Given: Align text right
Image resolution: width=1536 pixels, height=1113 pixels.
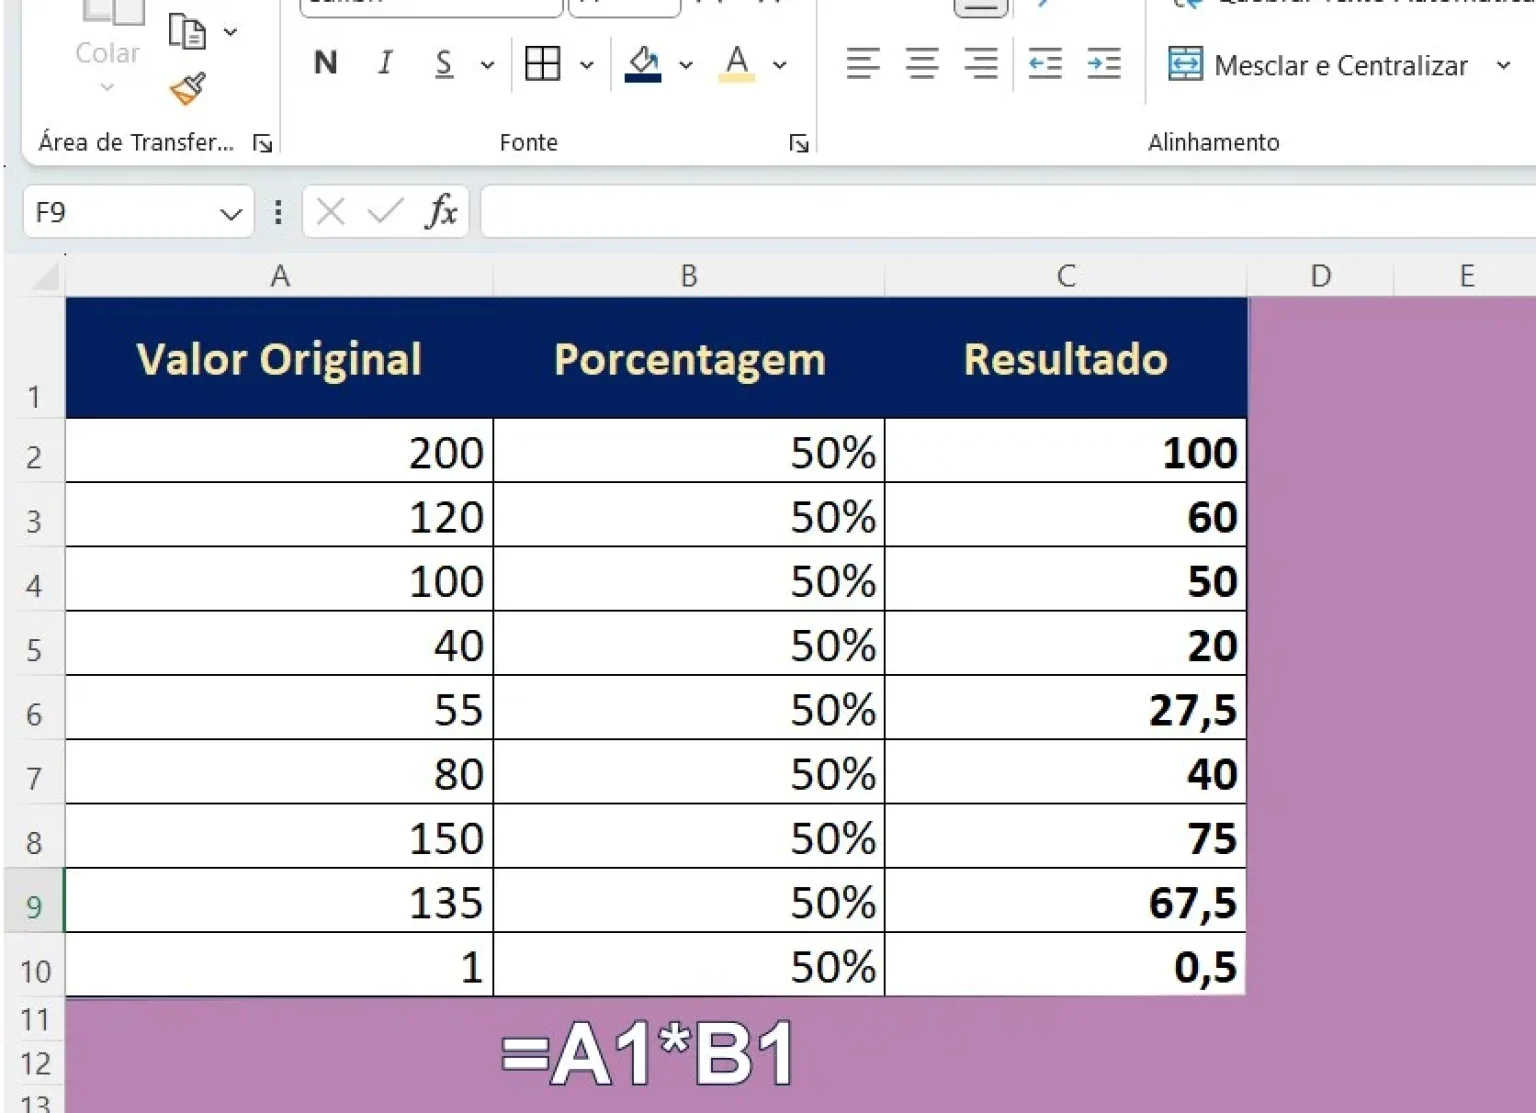Looking at the screenshot, I should coord(981,64).
